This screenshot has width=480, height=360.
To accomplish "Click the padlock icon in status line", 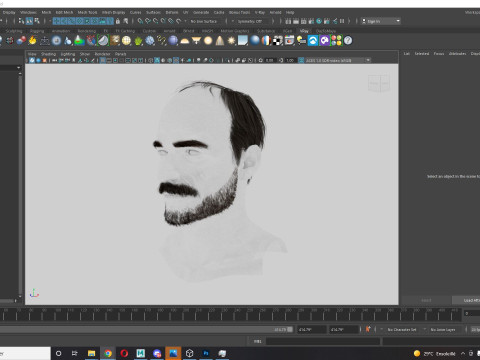I will [x=118, y=21].
